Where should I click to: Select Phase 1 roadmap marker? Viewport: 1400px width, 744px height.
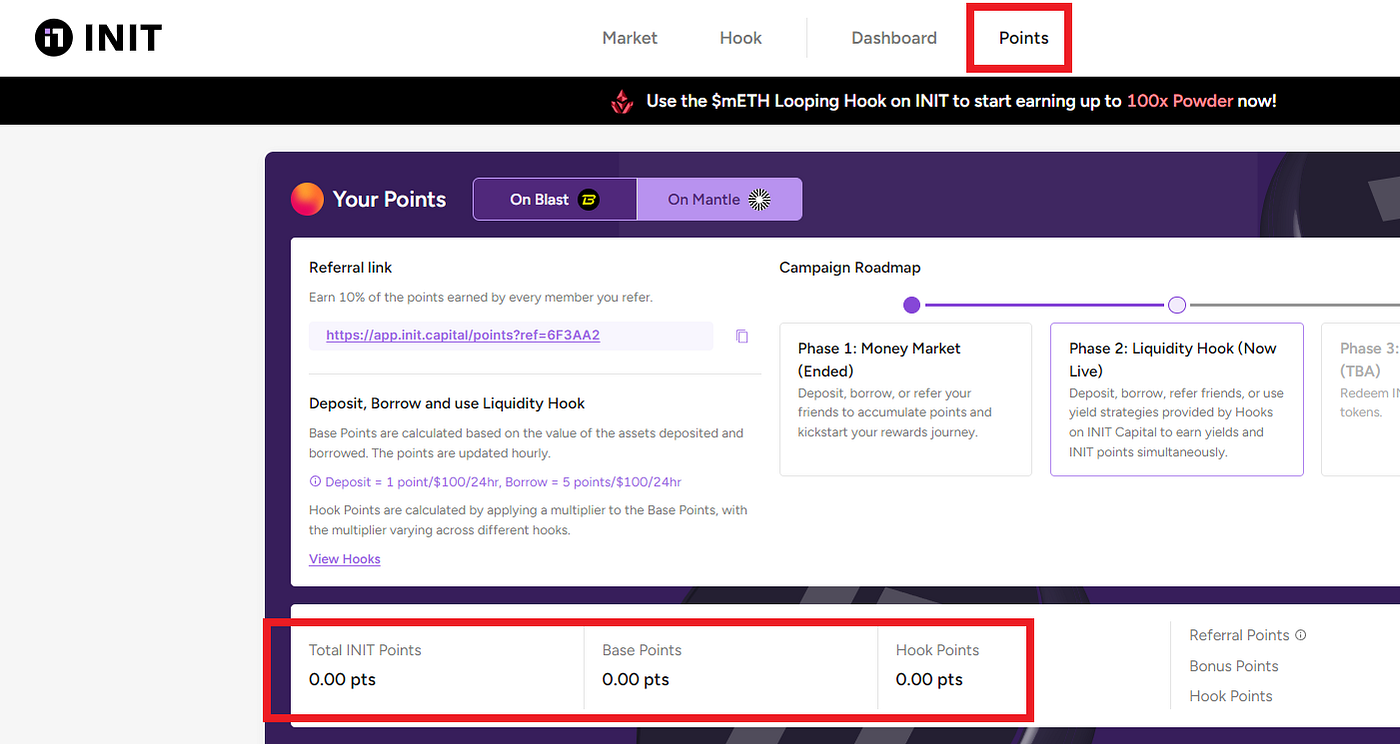(911, 305)
